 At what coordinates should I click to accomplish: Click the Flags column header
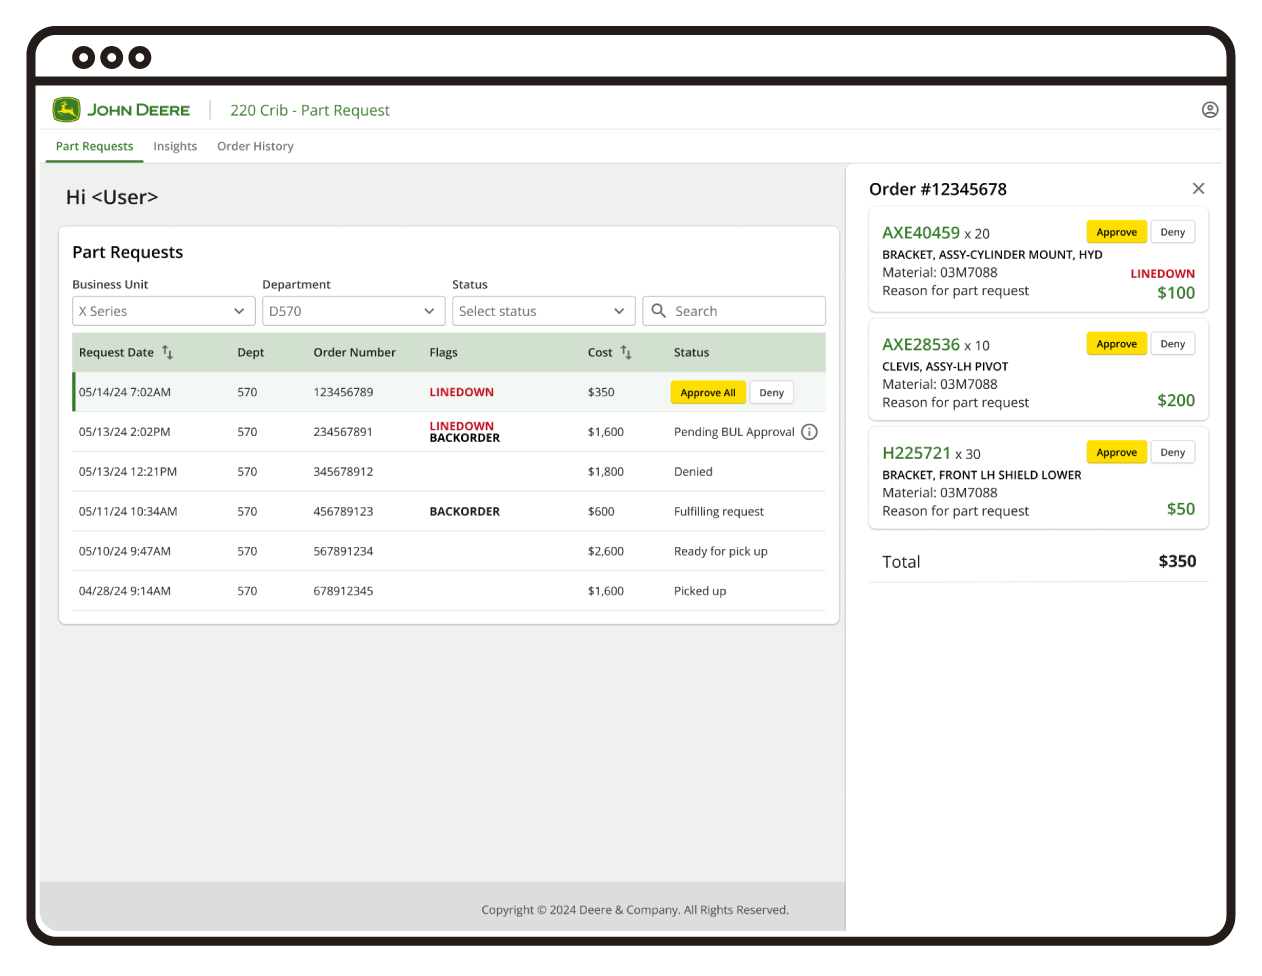443,352
